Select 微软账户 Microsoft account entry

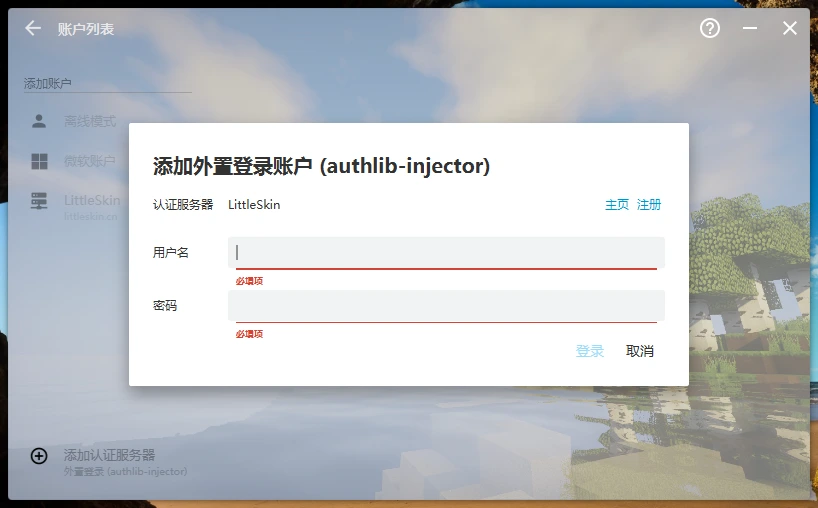point(90,161)
